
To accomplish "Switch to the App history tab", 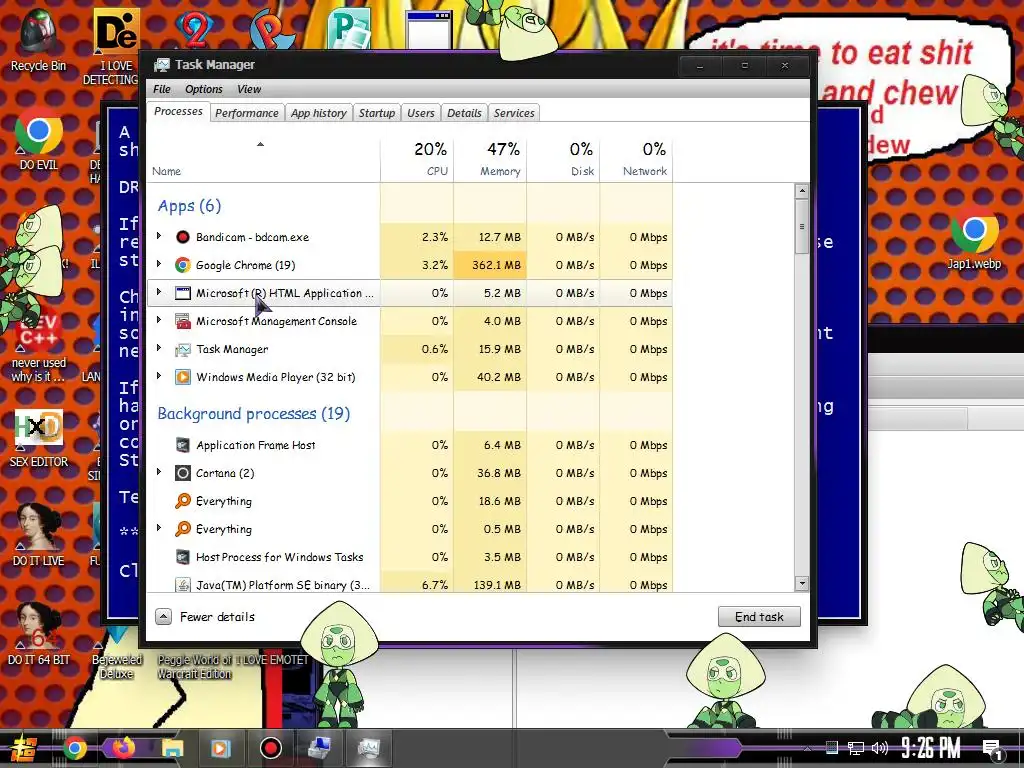I will (319, 113).
